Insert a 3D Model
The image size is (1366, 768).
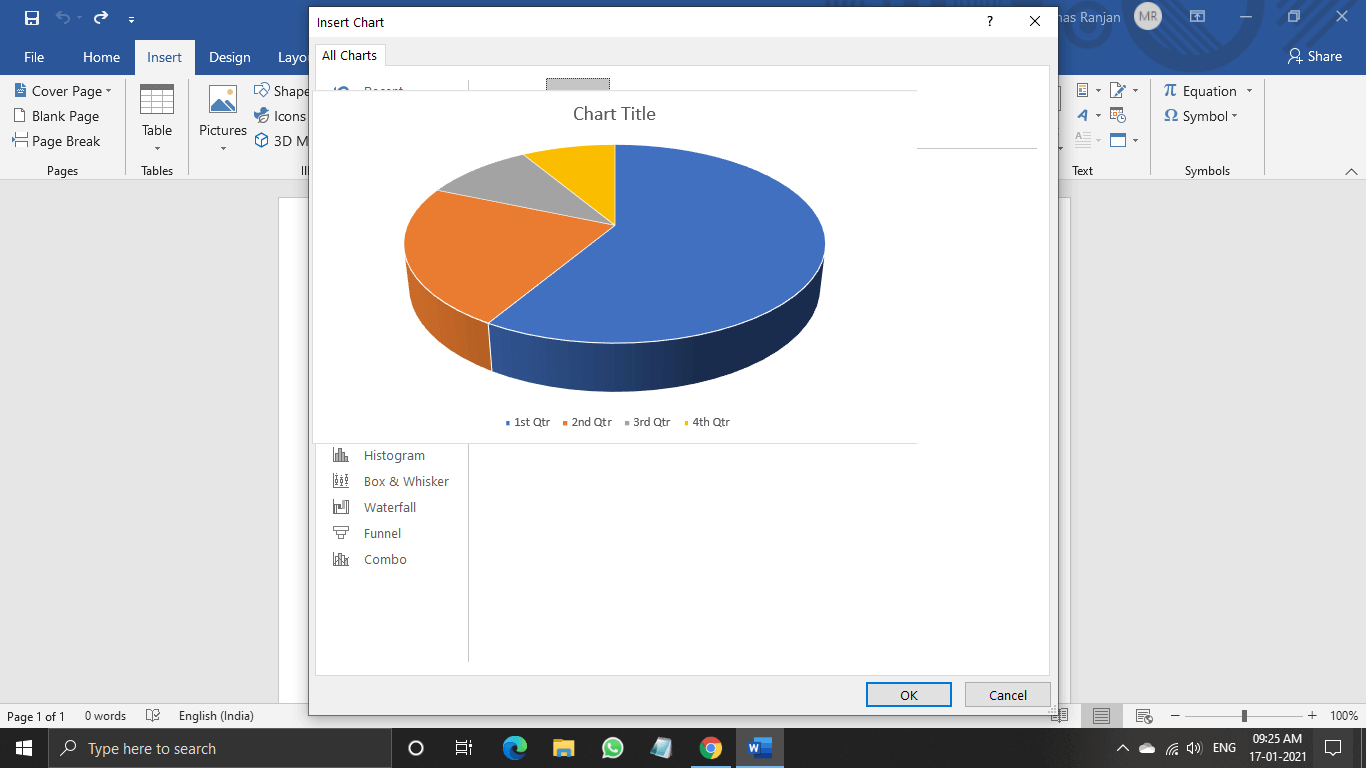coord(283,141)
